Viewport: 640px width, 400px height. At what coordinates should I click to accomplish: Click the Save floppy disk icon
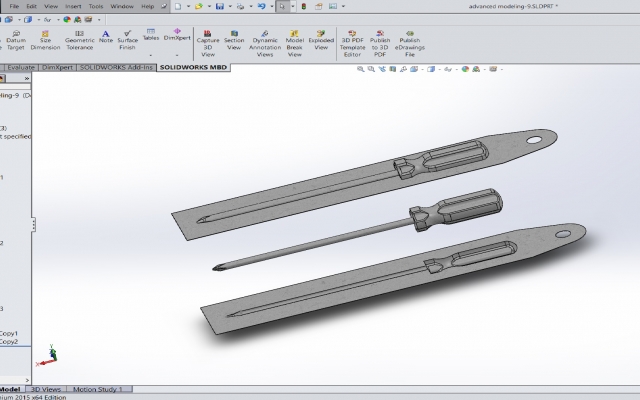(x=220, y=6)
